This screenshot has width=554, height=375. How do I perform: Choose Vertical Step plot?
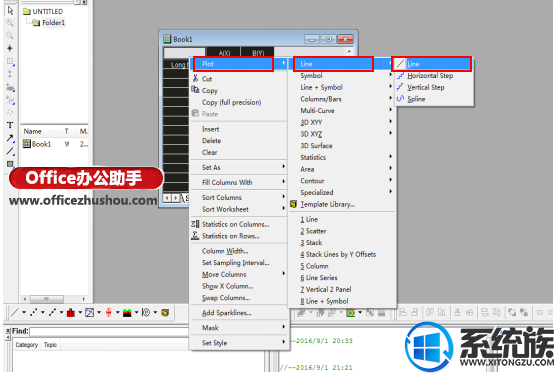click(434, 87)
